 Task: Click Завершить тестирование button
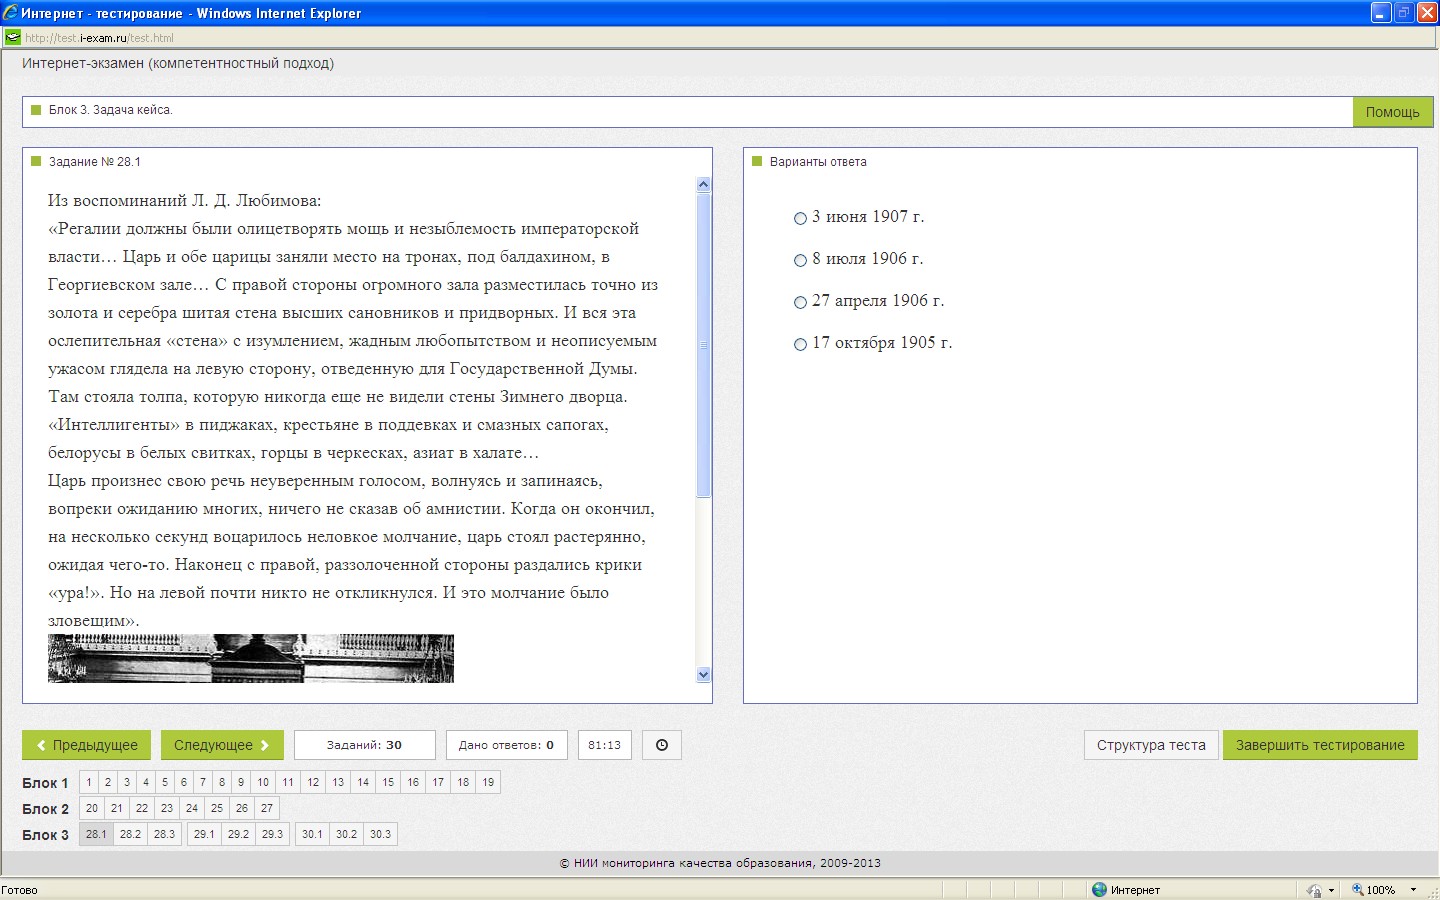click(1320, 745)
